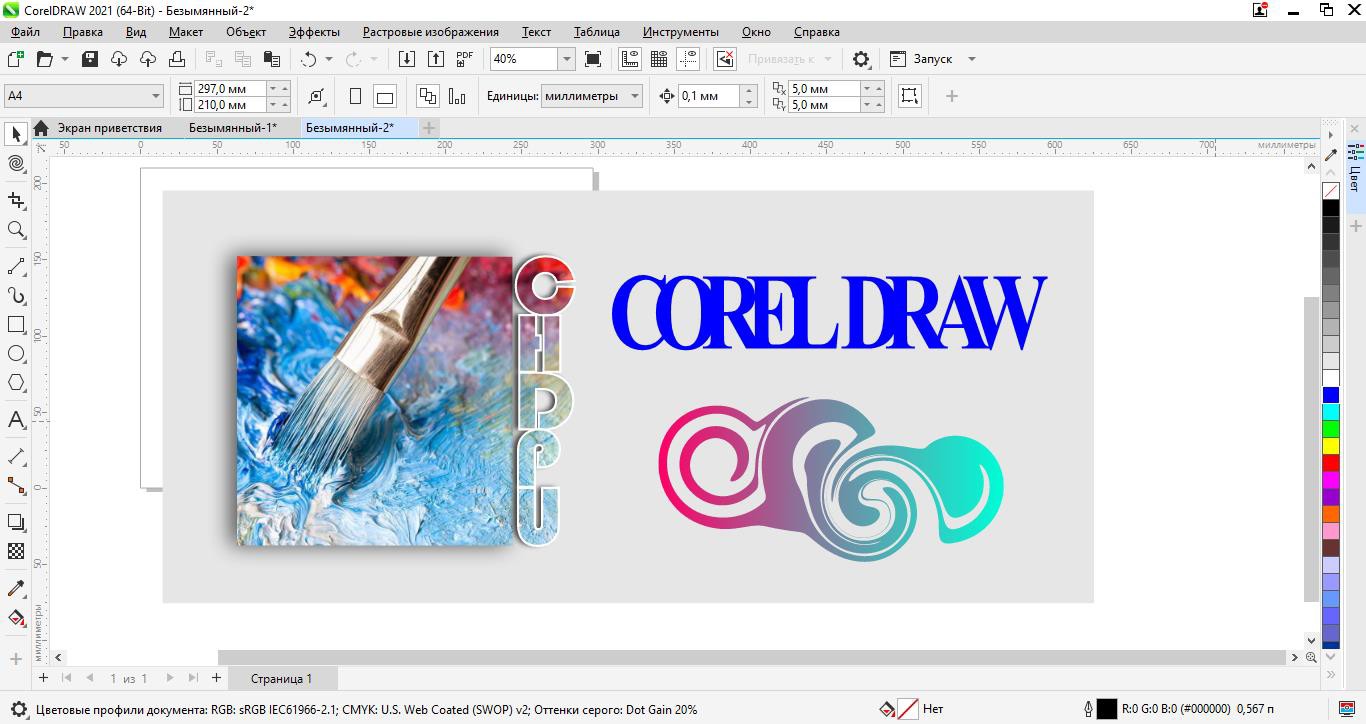Toggle grid display
The width and height of the screenshot is (1366, 724).
click(659, 59)
